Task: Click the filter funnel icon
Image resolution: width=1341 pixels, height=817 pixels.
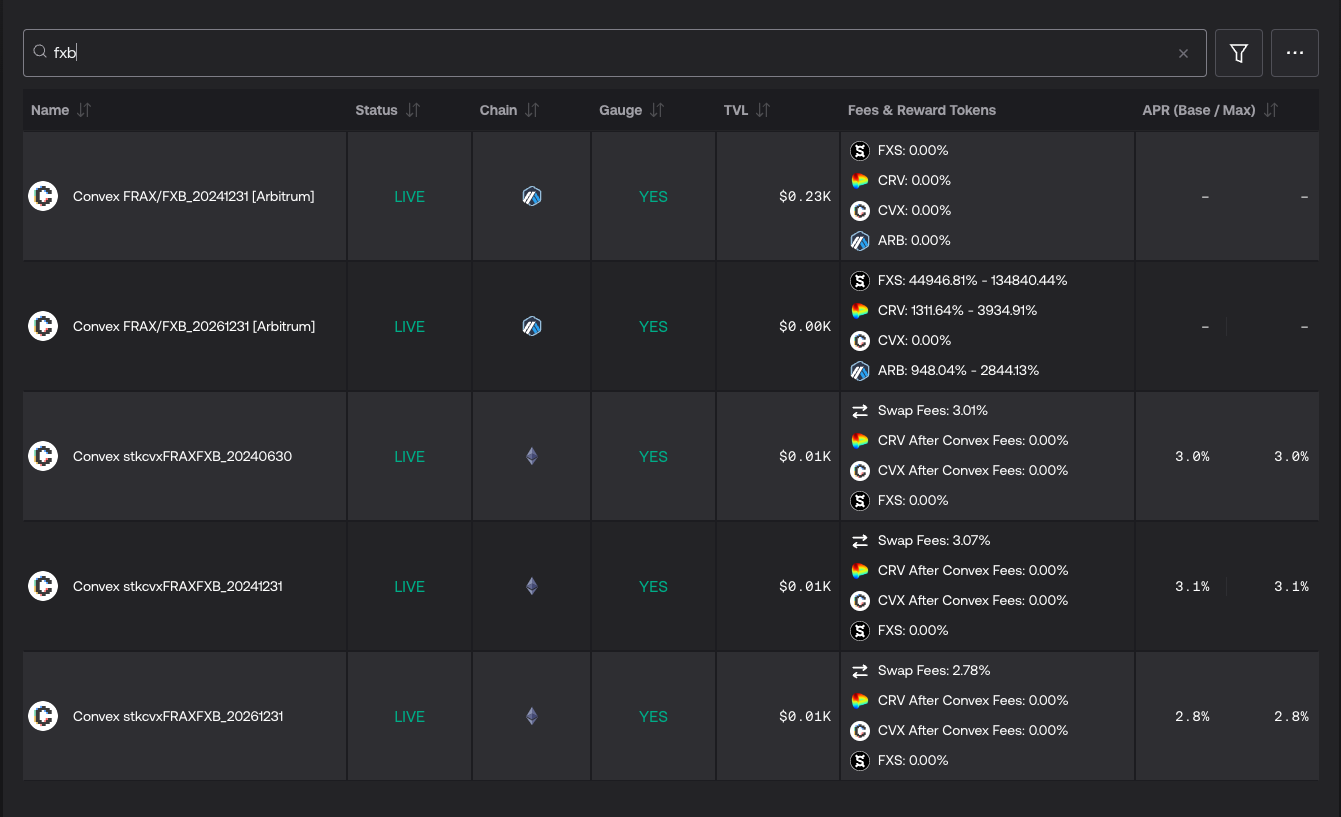Action: (x=1238, y=53)
